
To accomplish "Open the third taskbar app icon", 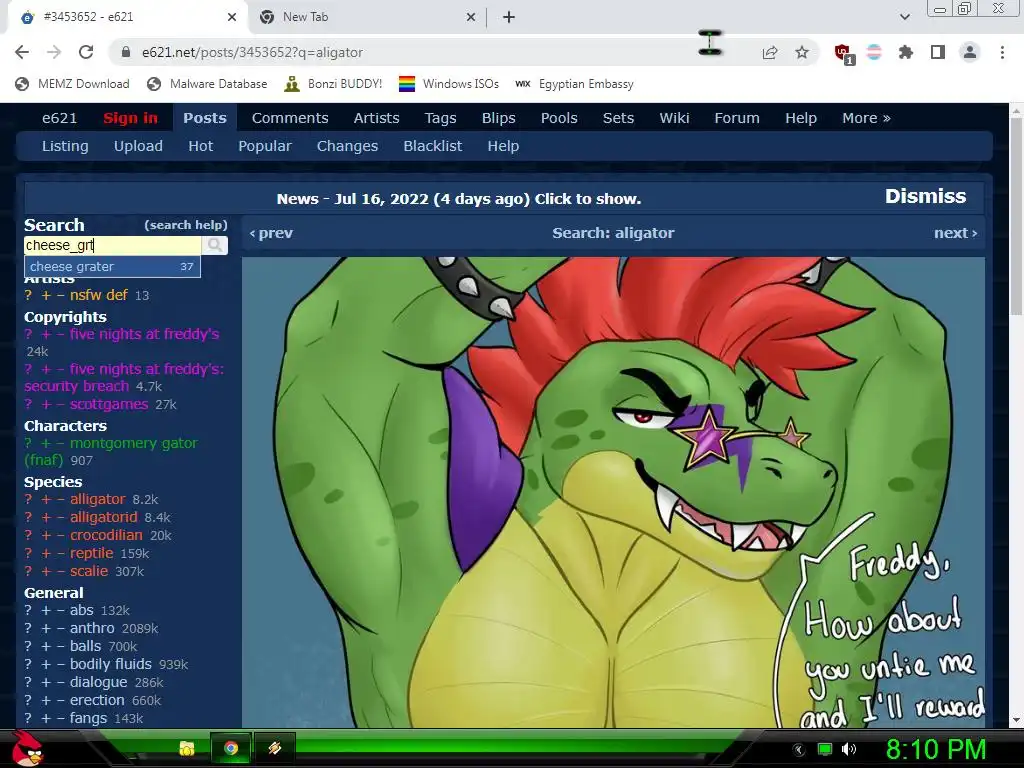I will click(274, 748).
